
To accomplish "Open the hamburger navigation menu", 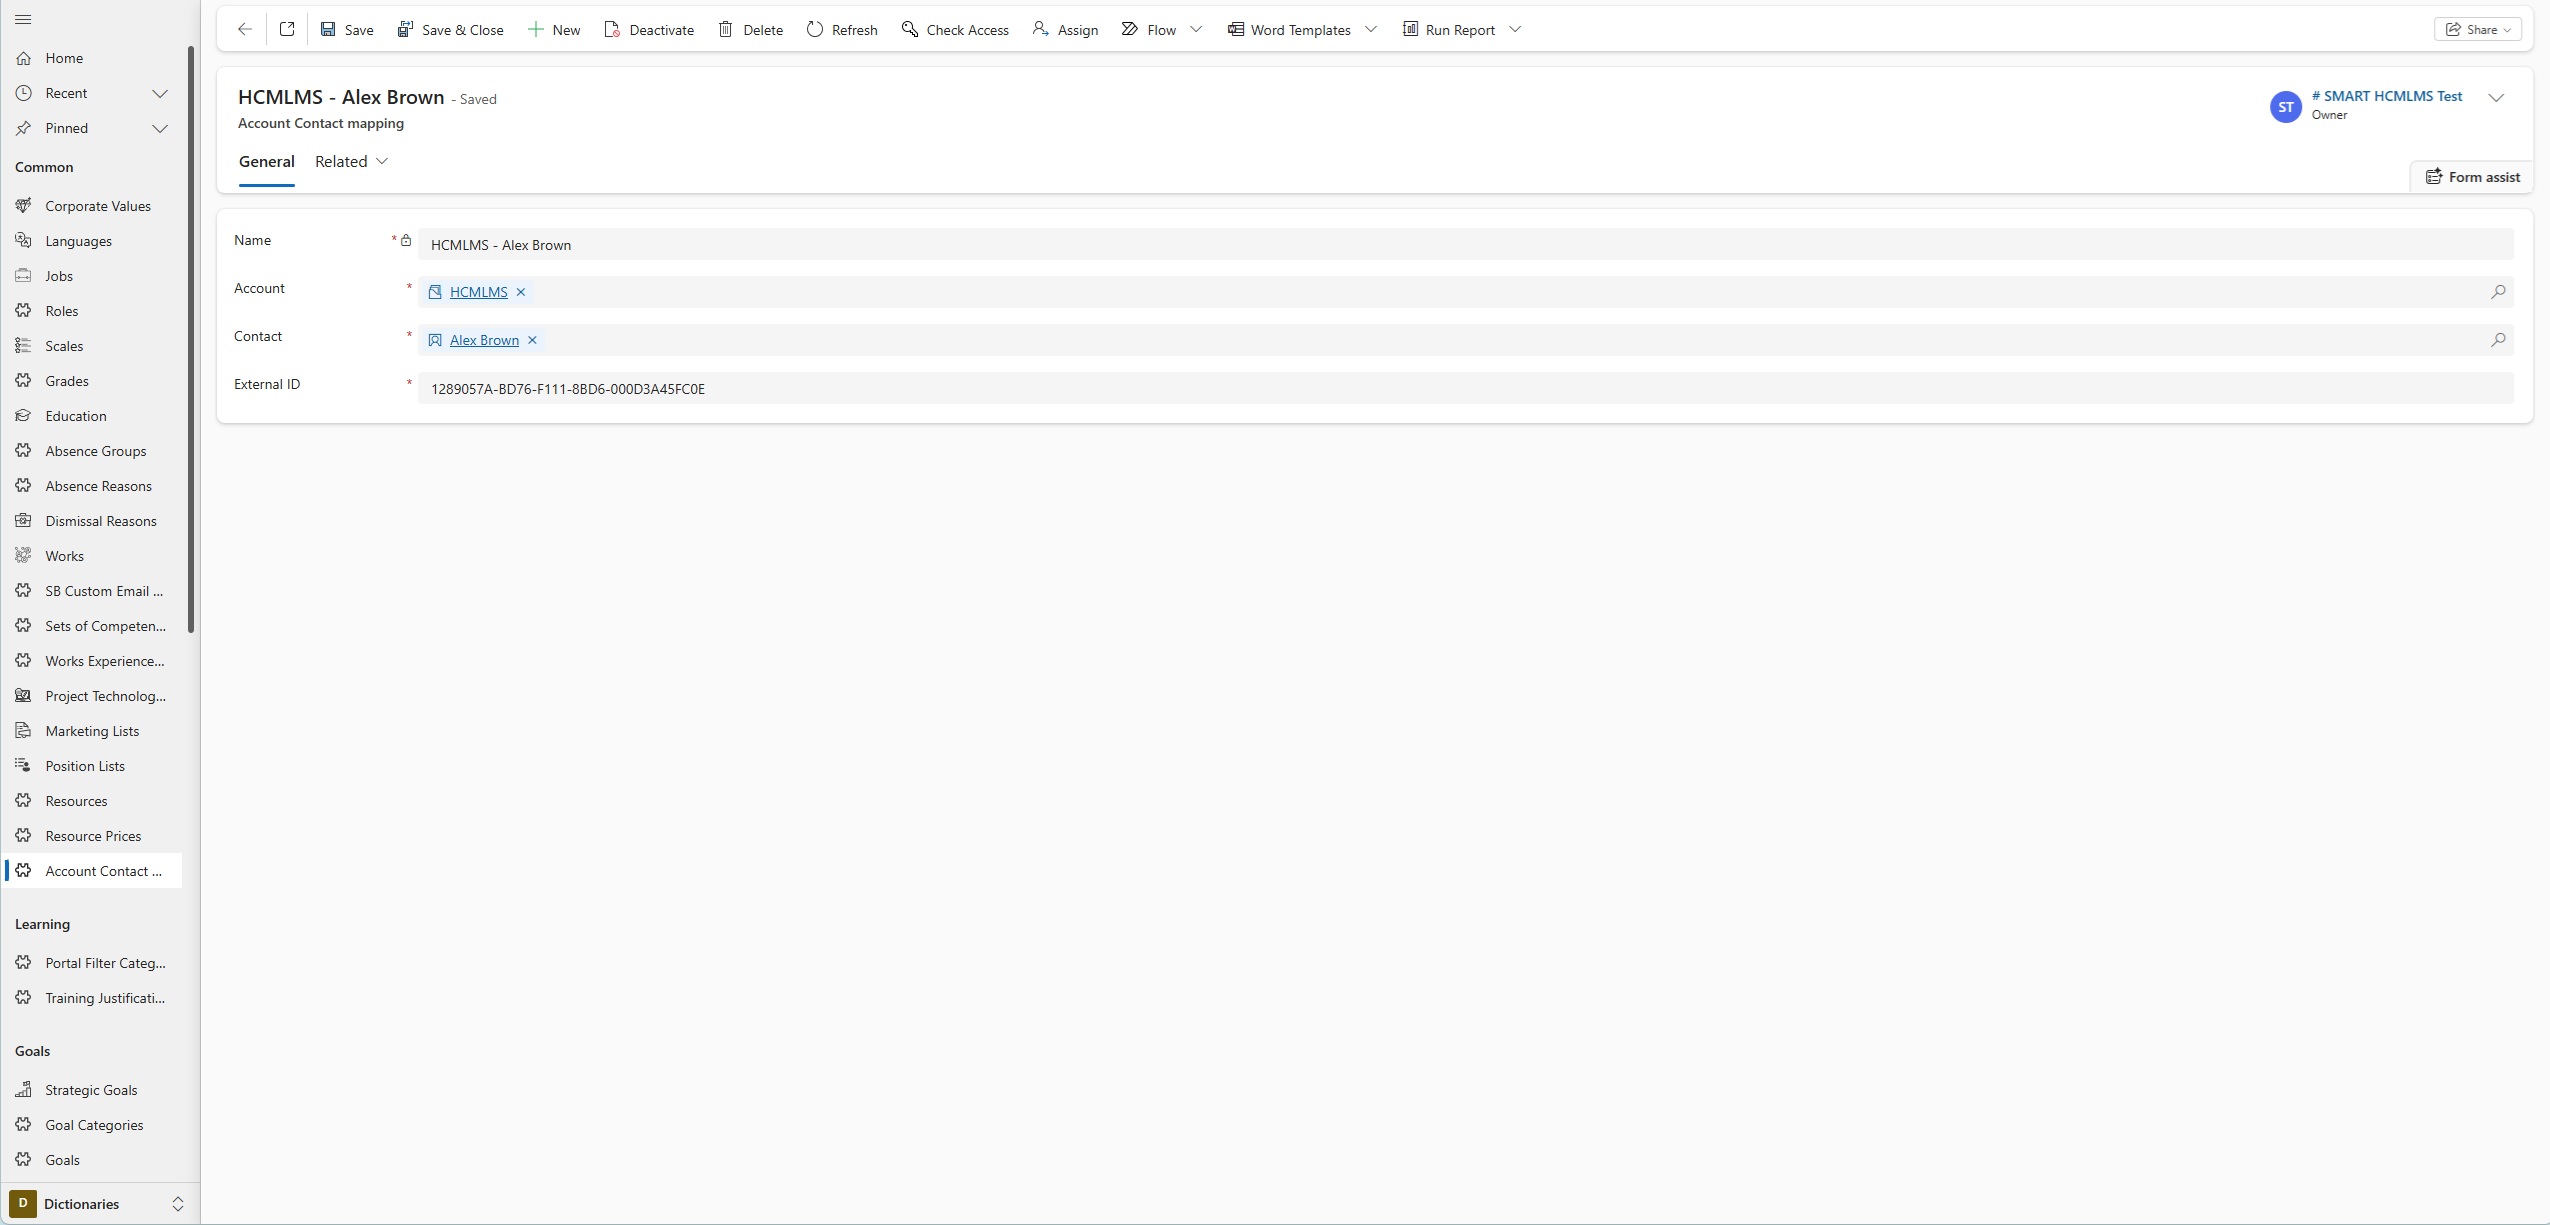I will [24, 20].
